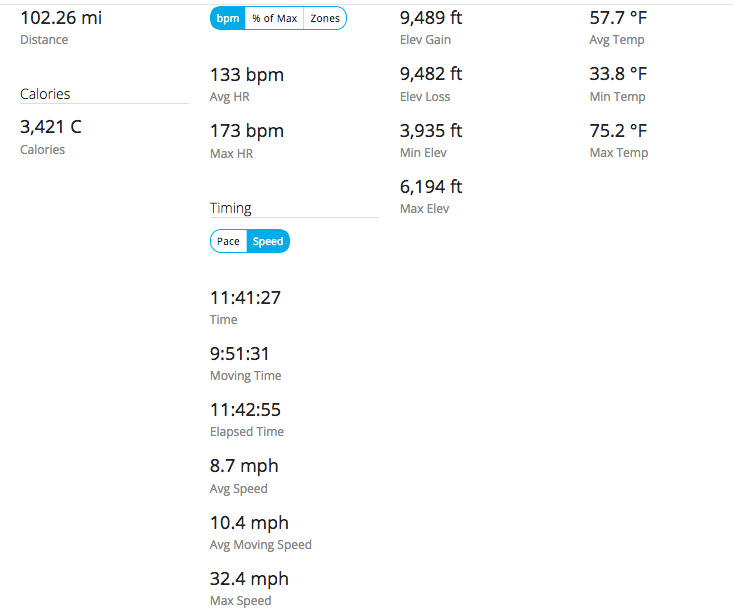The width and height of the screenshot is (733, 612).
Task: Select the 9,489 ft Elev Gain value
Action: [x=431, y=18]
